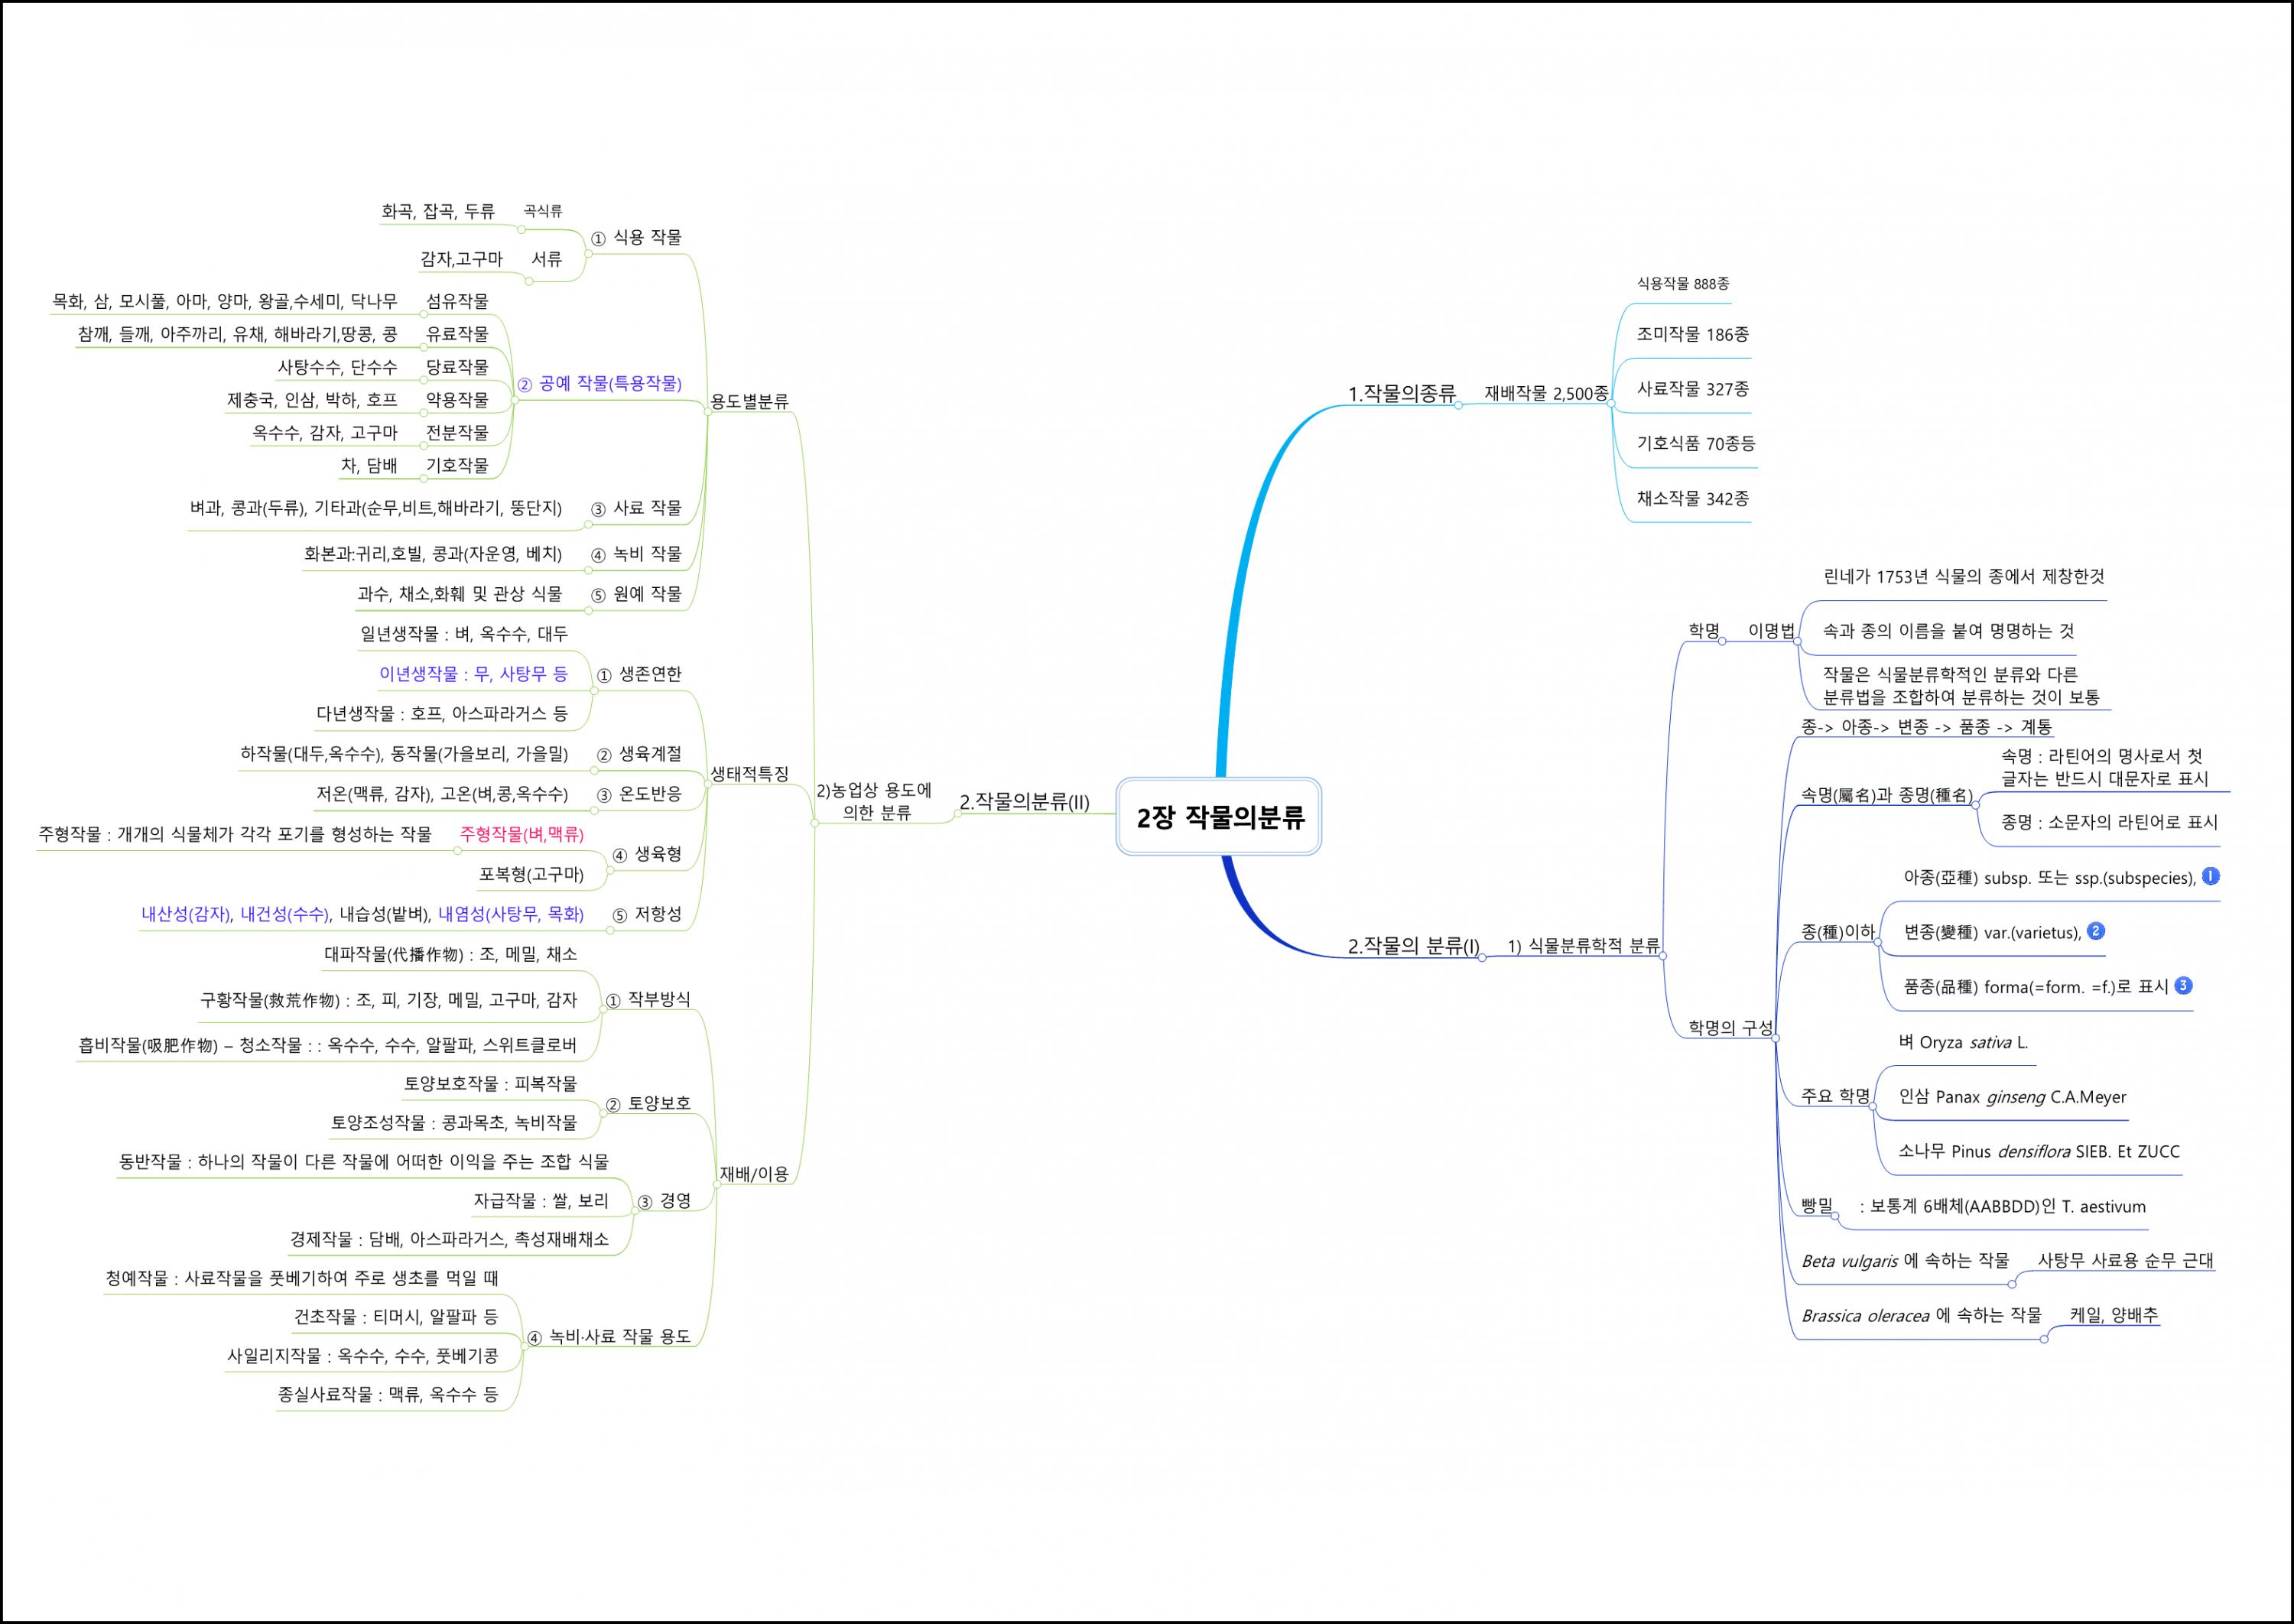Select the 2)농업상 용도에 의한 분류 node
The height and width of the screenshot is (1624, 2294).
[874, 801]
